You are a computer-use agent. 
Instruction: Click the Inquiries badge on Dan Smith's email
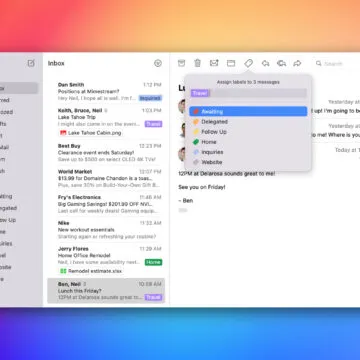(x=150, y=98)
